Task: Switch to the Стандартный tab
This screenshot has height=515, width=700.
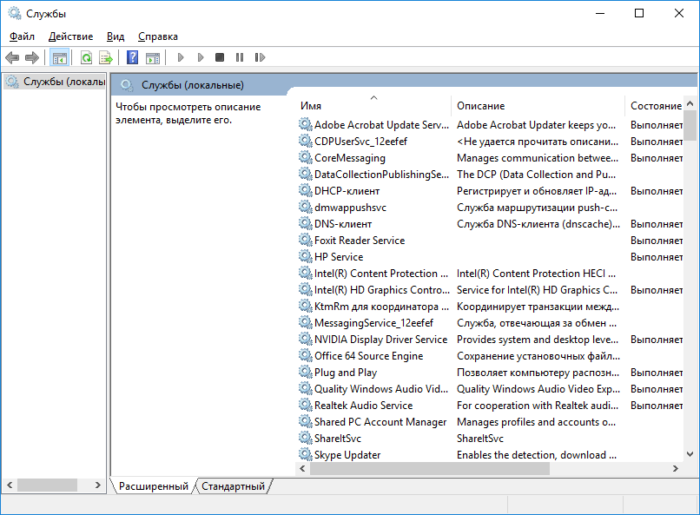Action: (233, 486)
